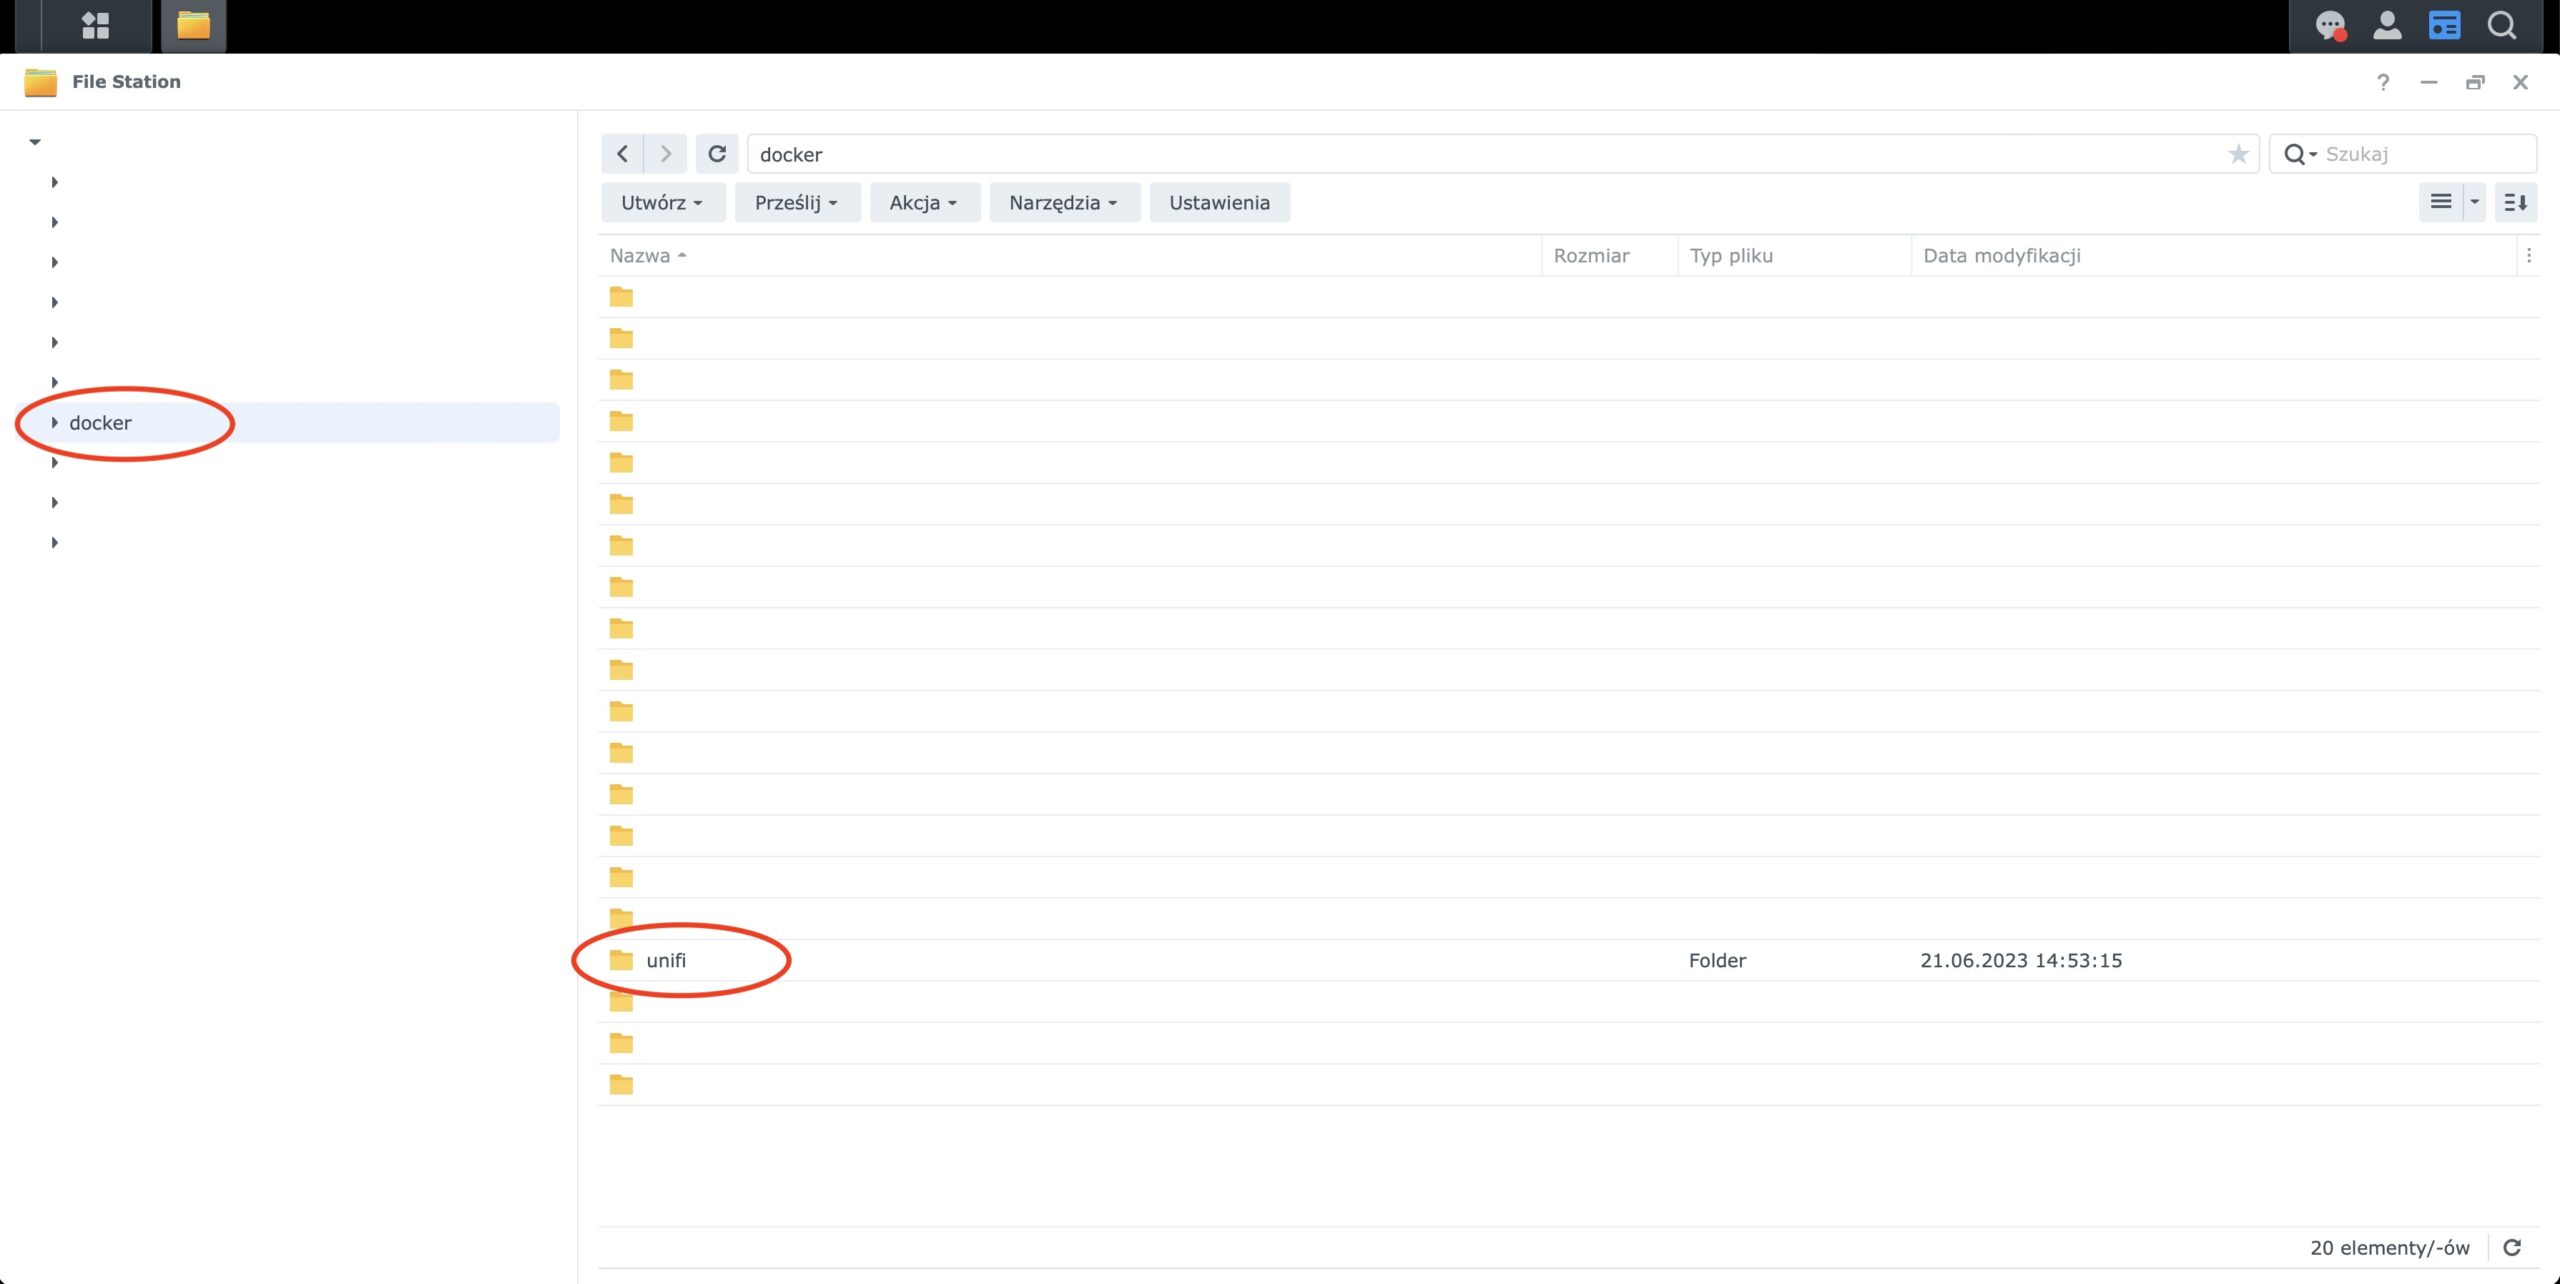Image resolution: width=2560 pixels, height=1284 pixels.
Task: Click the Folder type cell for unifi
Action: coord(1717,960)
